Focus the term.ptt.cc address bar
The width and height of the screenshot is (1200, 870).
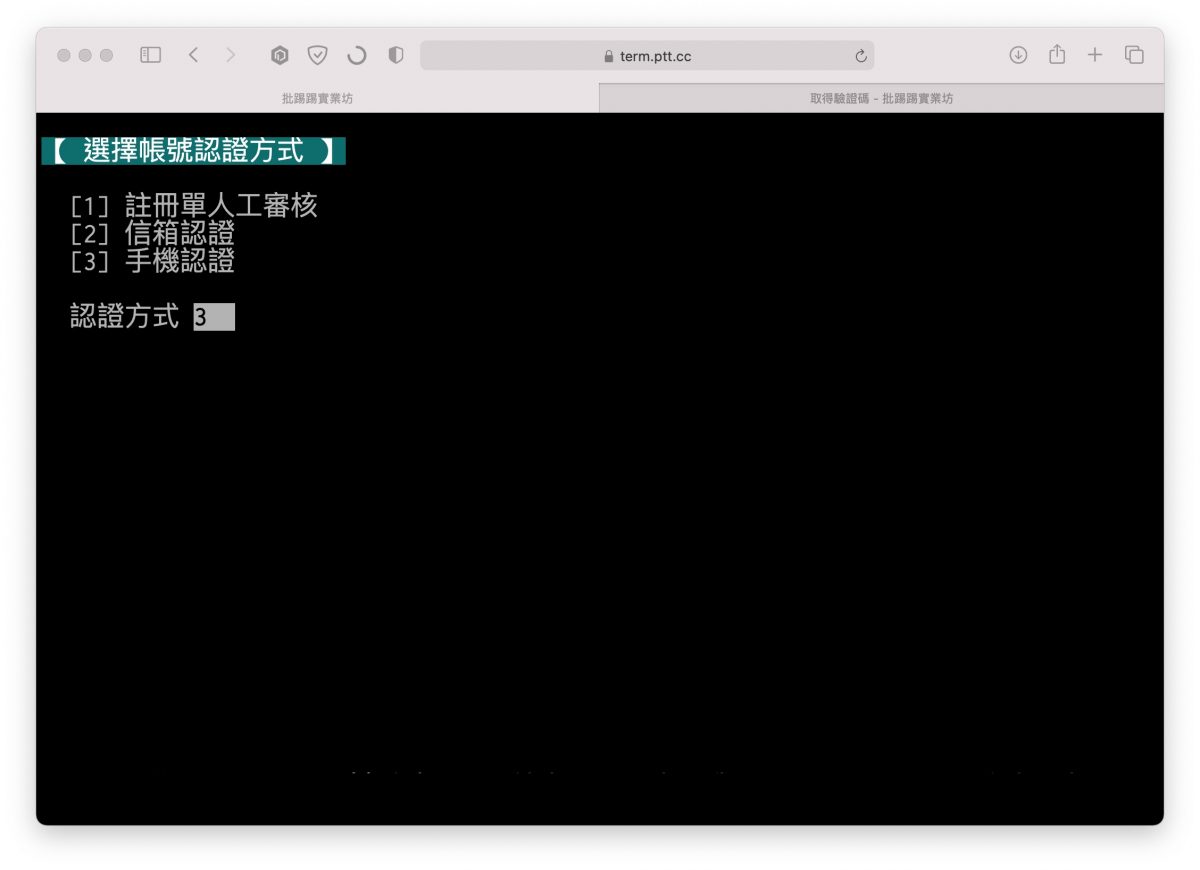point(647,56)
